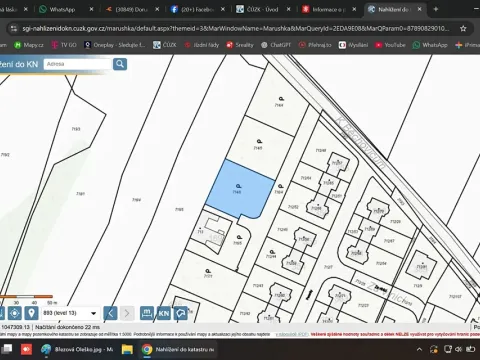View site information icon in address bar

pyautogui.click(x=14, y=29)
